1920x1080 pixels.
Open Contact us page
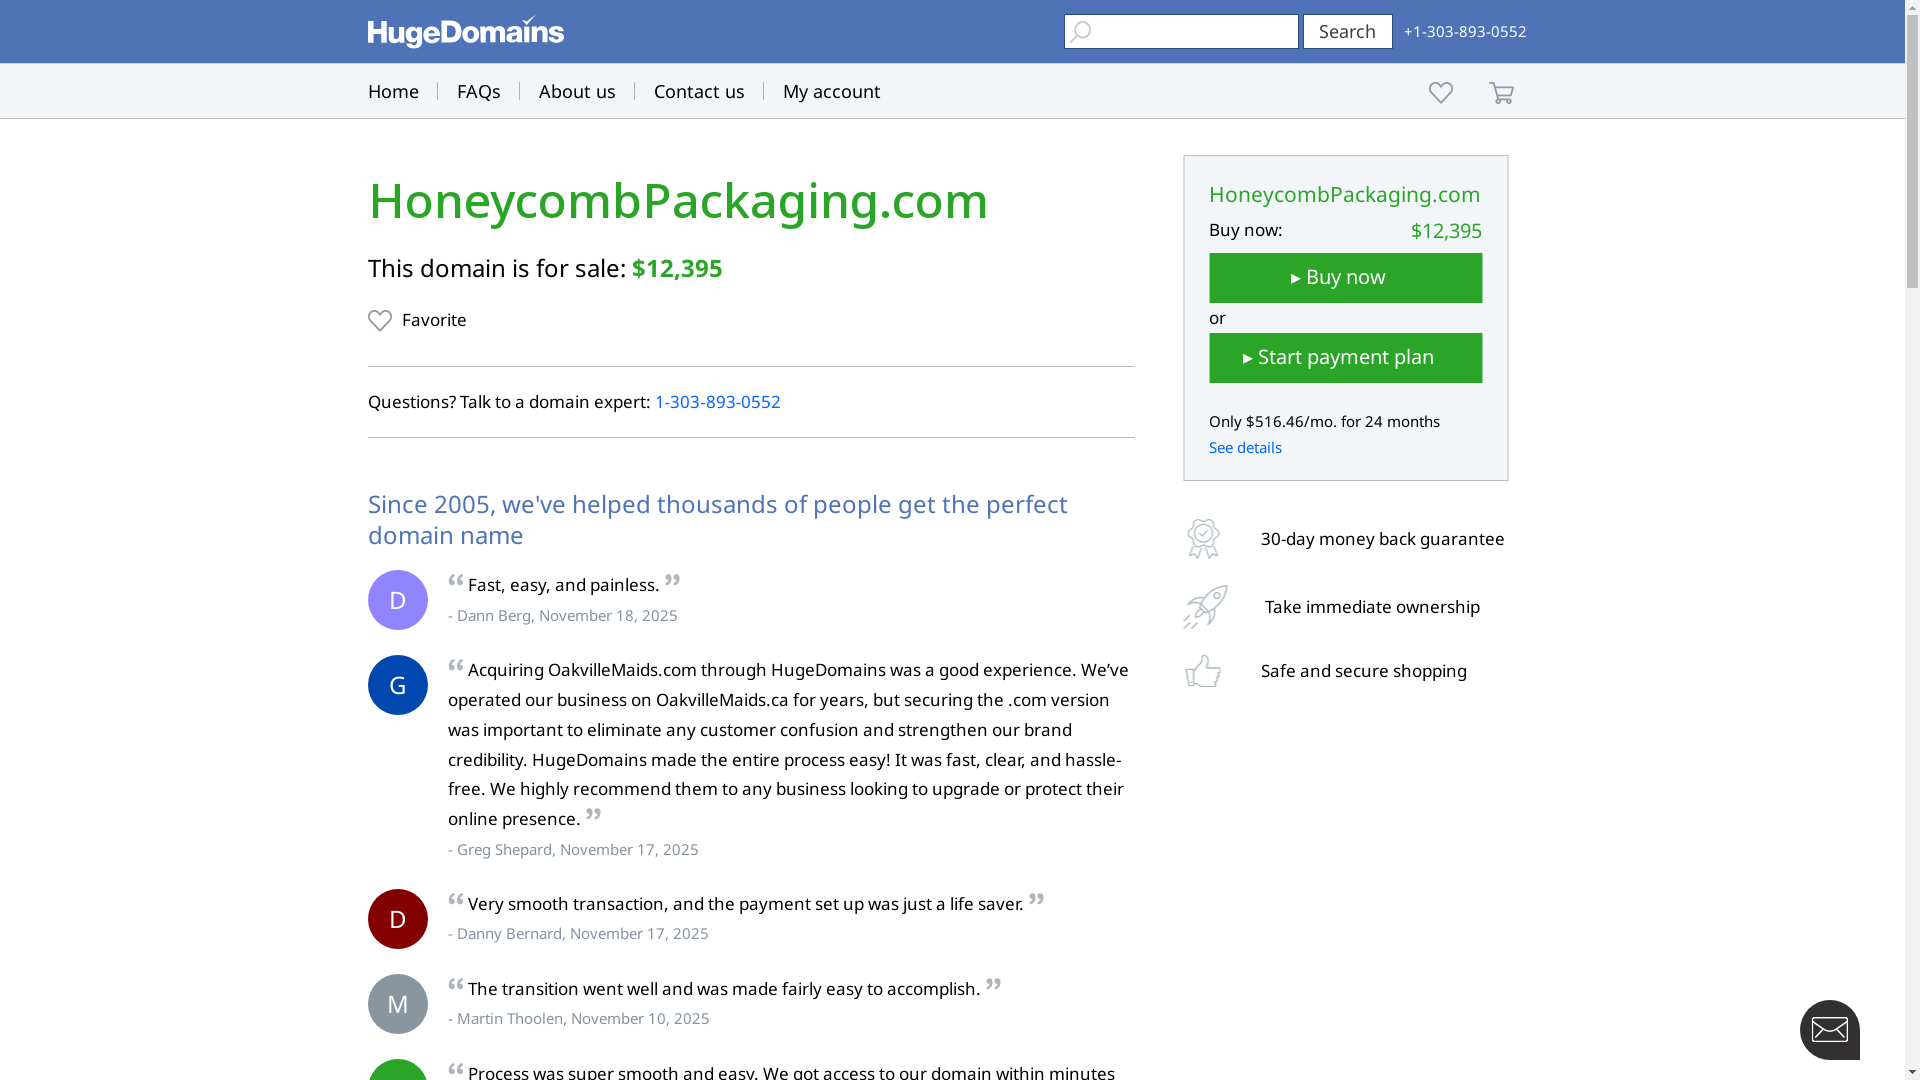click(699, 91)
